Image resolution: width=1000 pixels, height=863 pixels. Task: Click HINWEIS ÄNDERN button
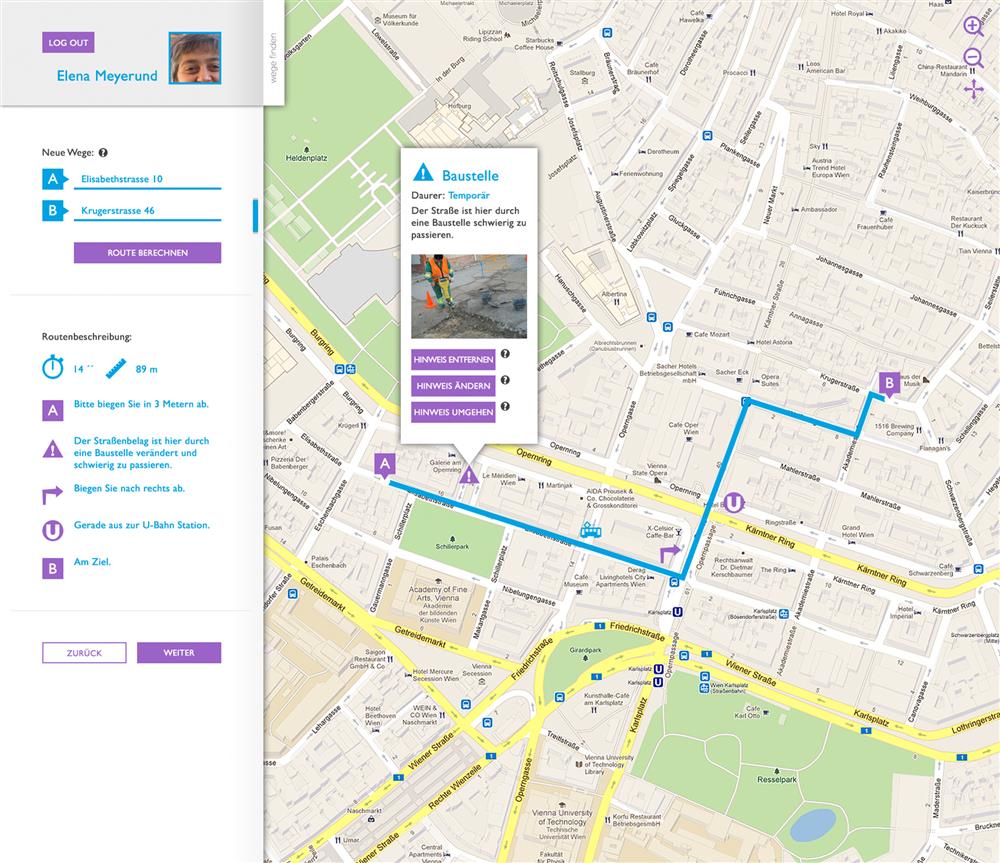[453, 386]
